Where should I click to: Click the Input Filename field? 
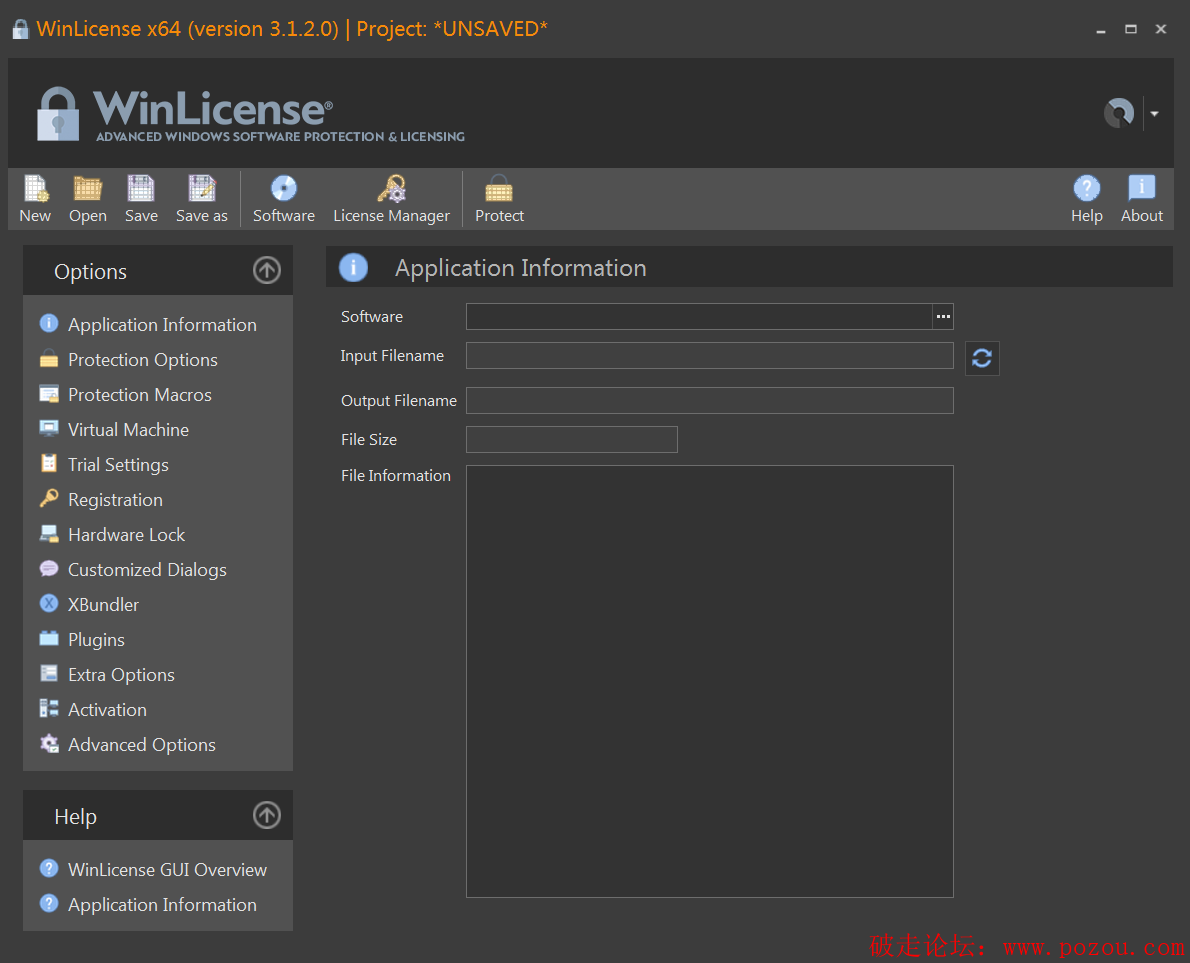point(710,355)
